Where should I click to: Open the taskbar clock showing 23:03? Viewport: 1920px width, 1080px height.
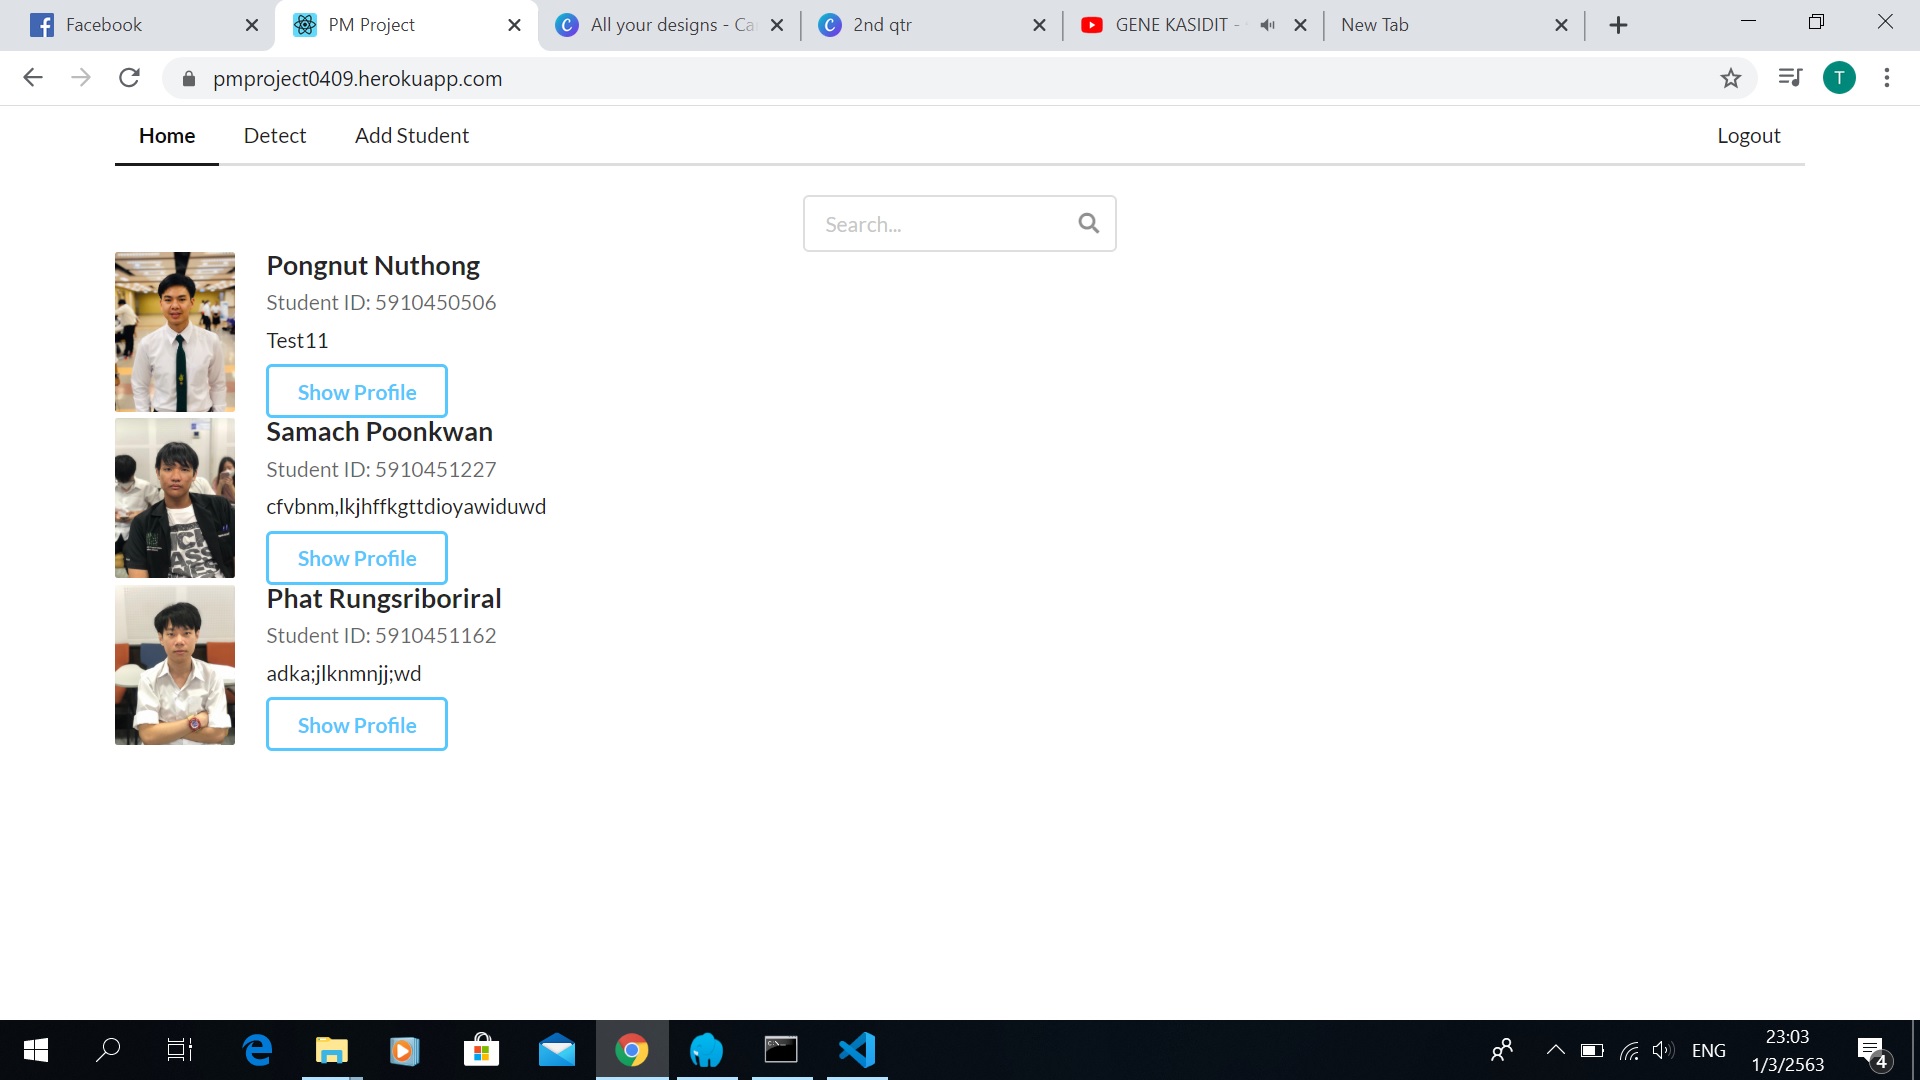tap(1787, 1050)
